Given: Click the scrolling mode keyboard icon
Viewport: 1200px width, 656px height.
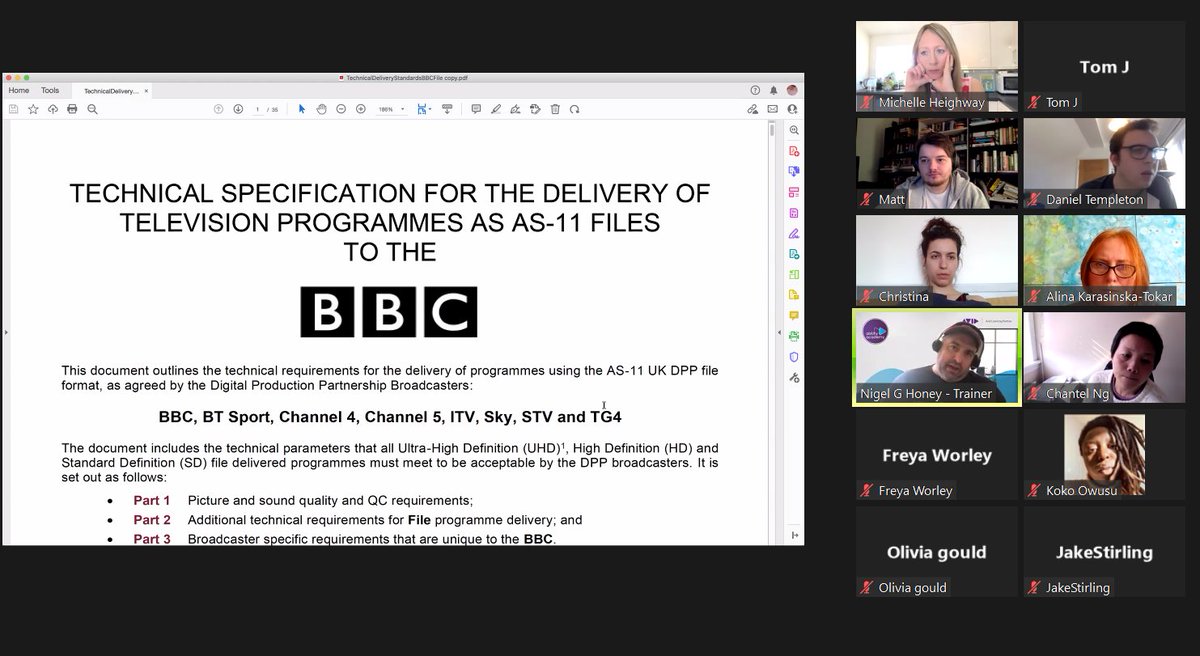Looking at the screenshot, I should [447, 109].
